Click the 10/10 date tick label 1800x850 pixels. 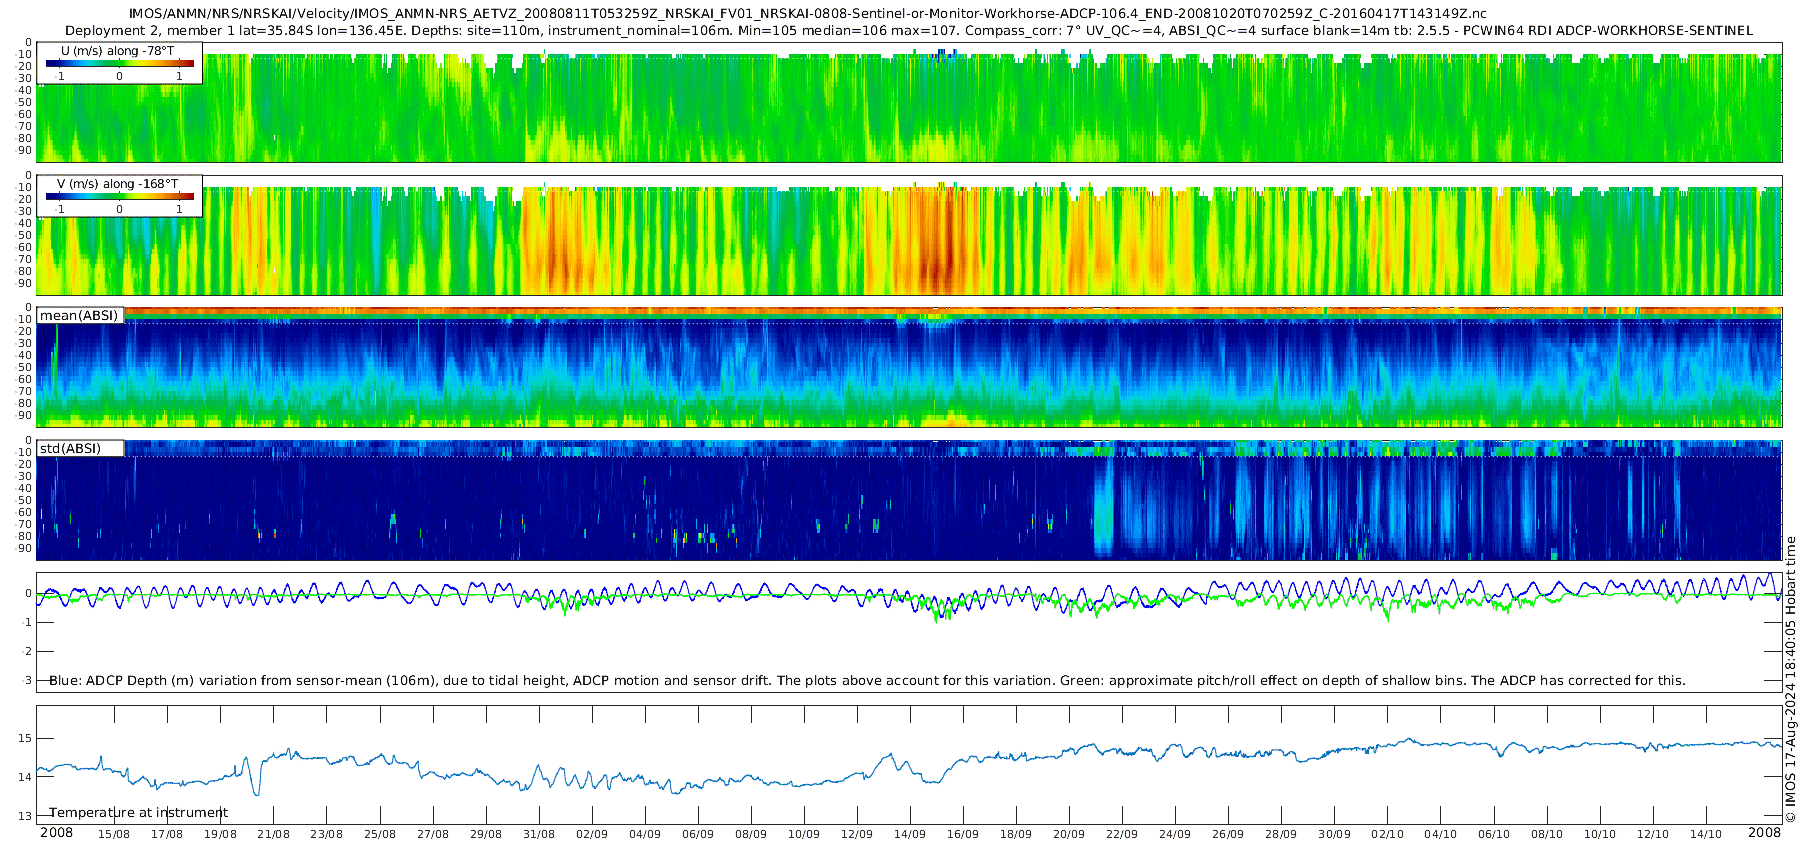coord(1599,834)
